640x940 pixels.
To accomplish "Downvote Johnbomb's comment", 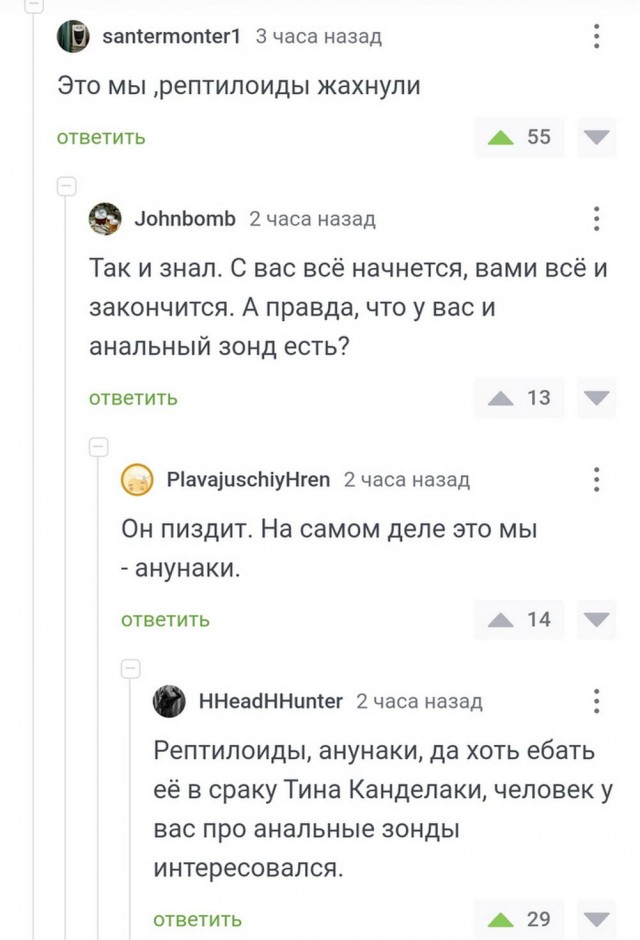I will pos(596,398).
